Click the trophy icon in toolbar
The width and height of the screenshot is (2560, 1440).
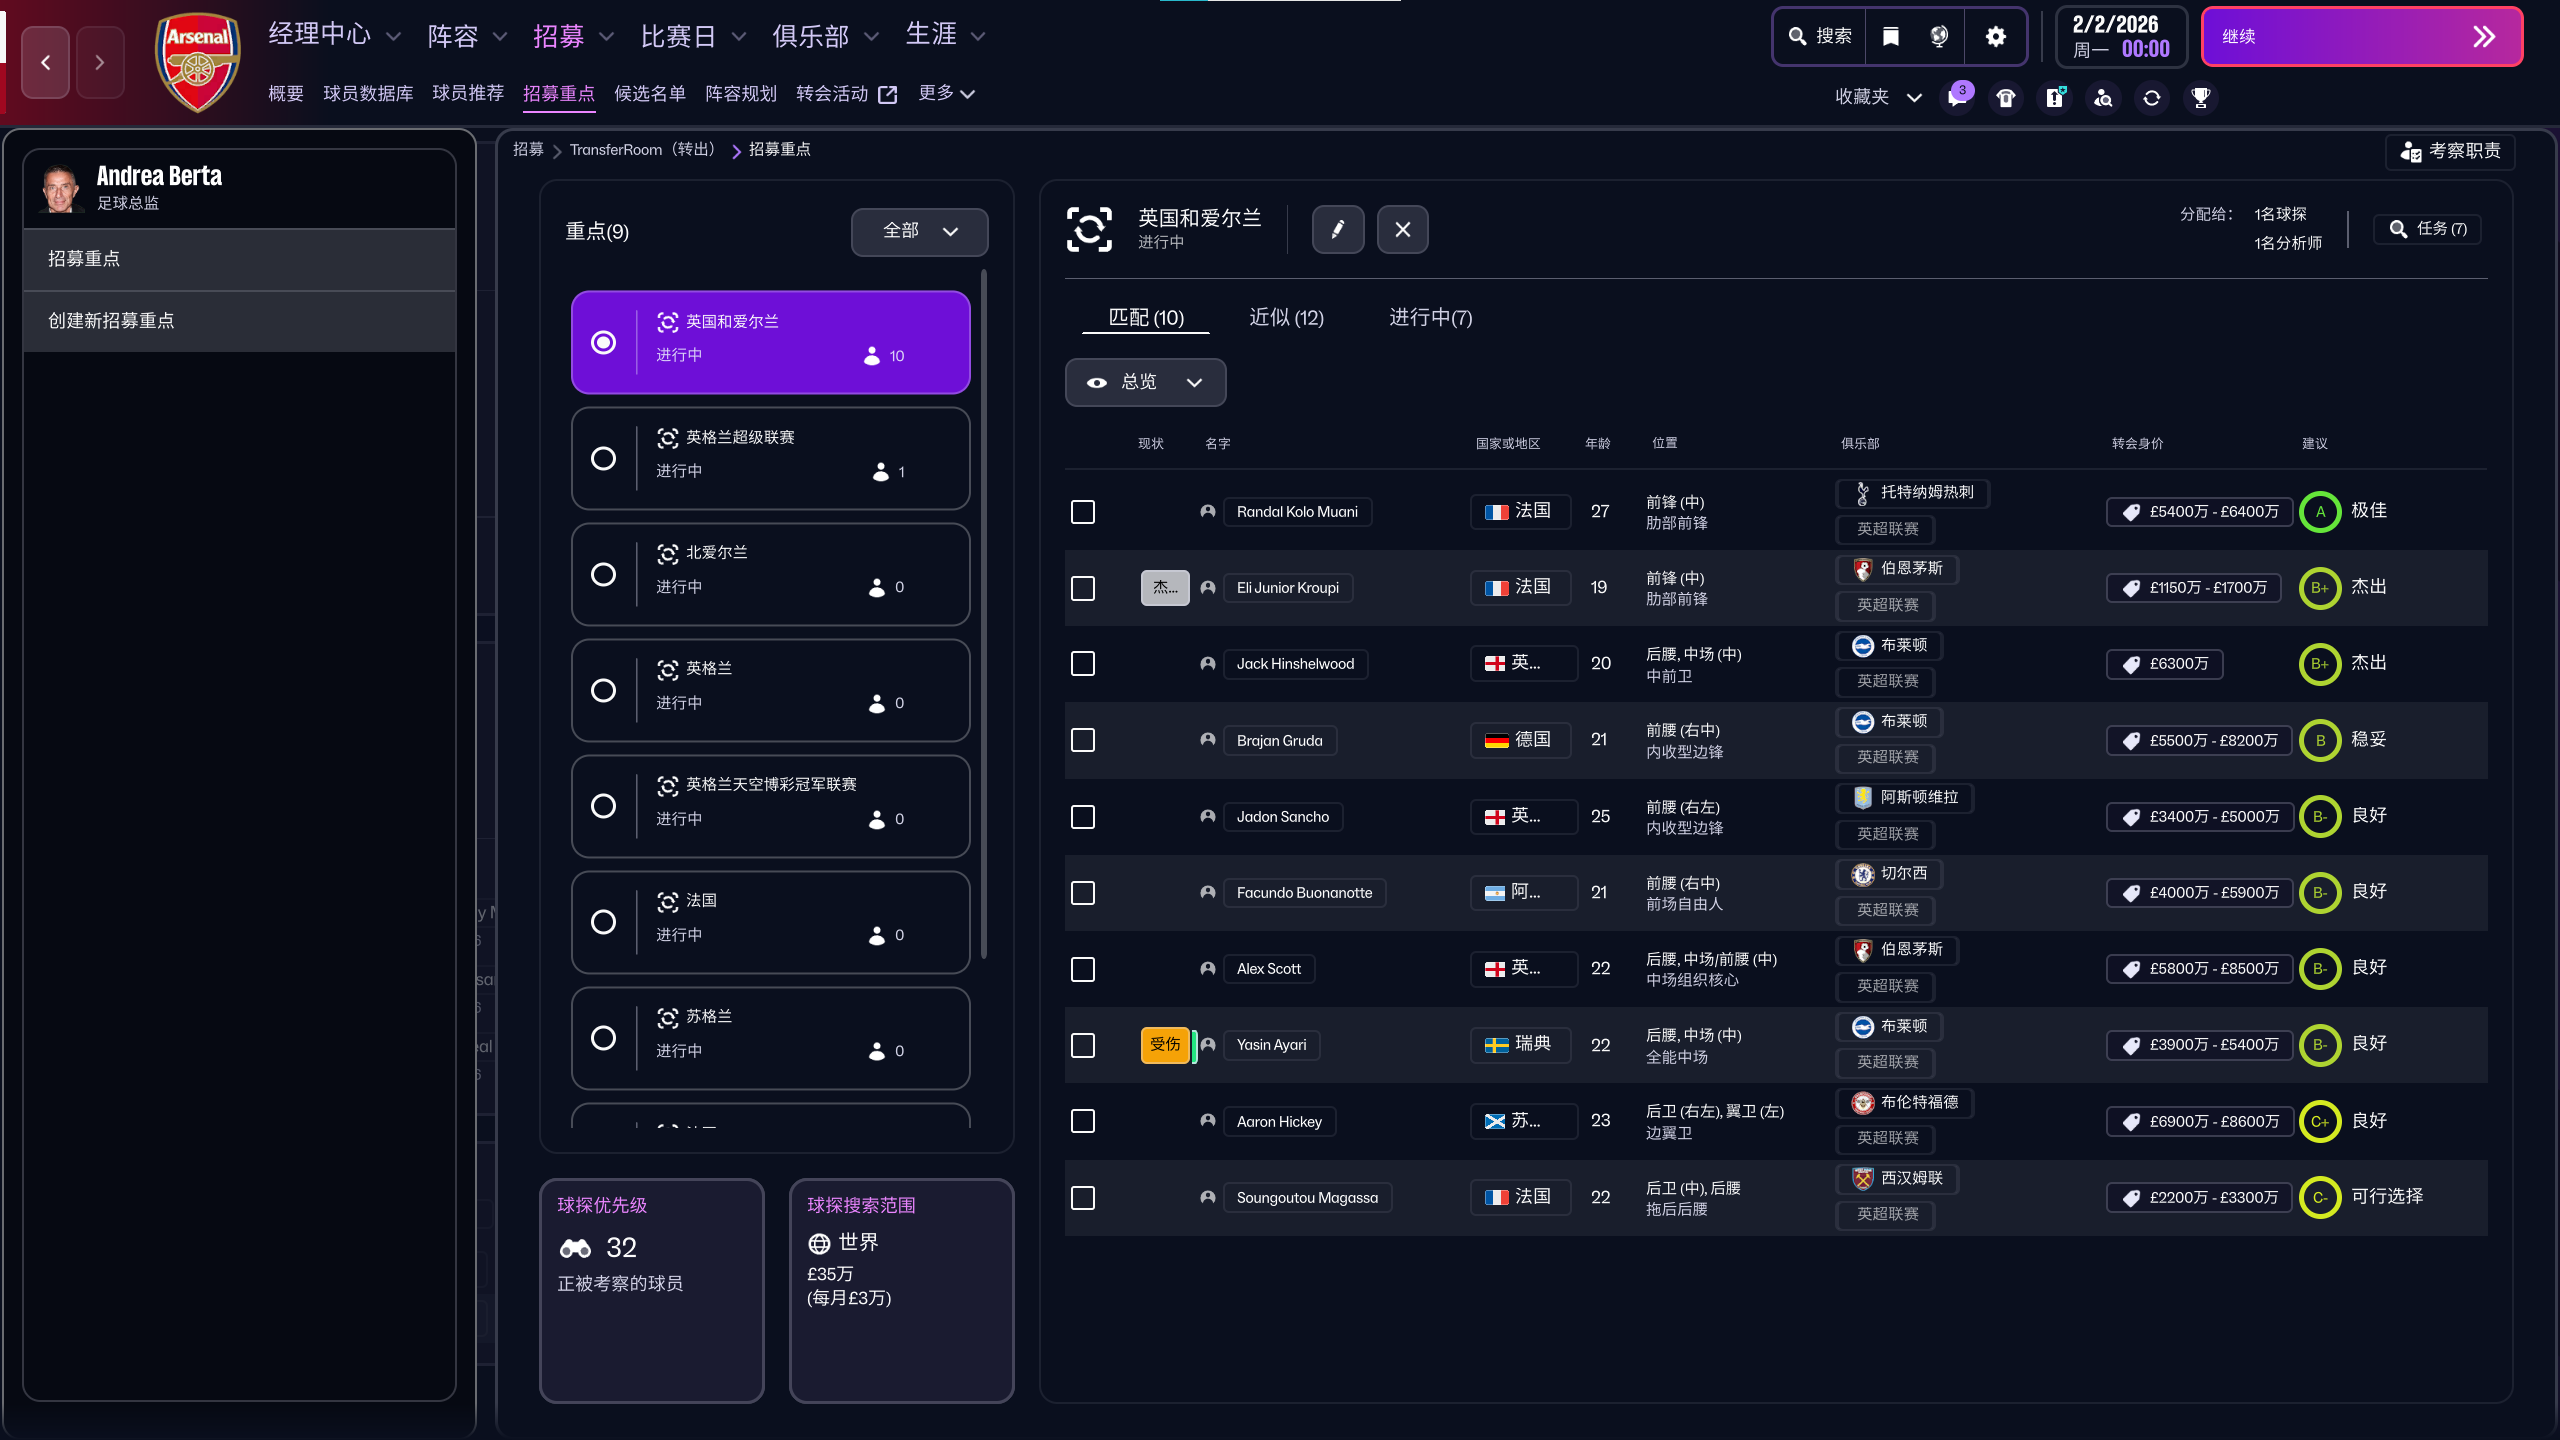(x=2200, y=98)
